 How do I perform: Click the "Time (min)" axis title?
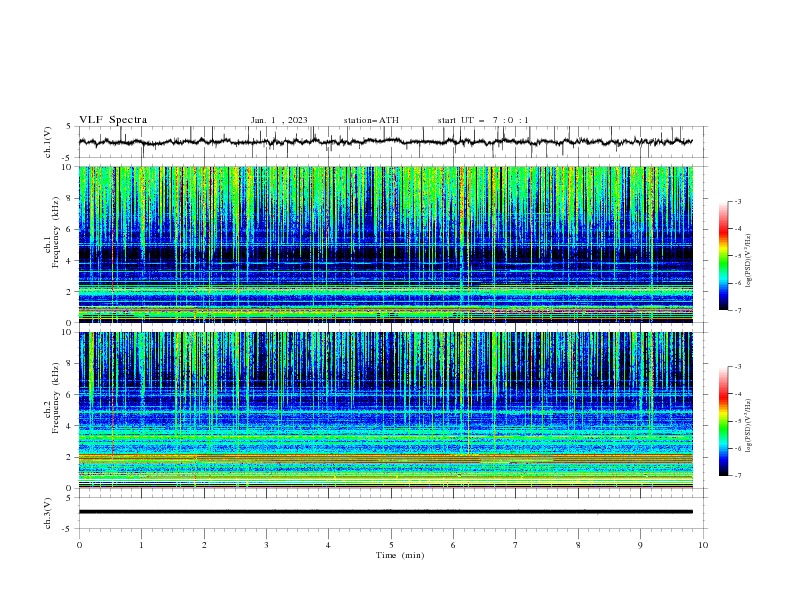(x=400, y=555)
